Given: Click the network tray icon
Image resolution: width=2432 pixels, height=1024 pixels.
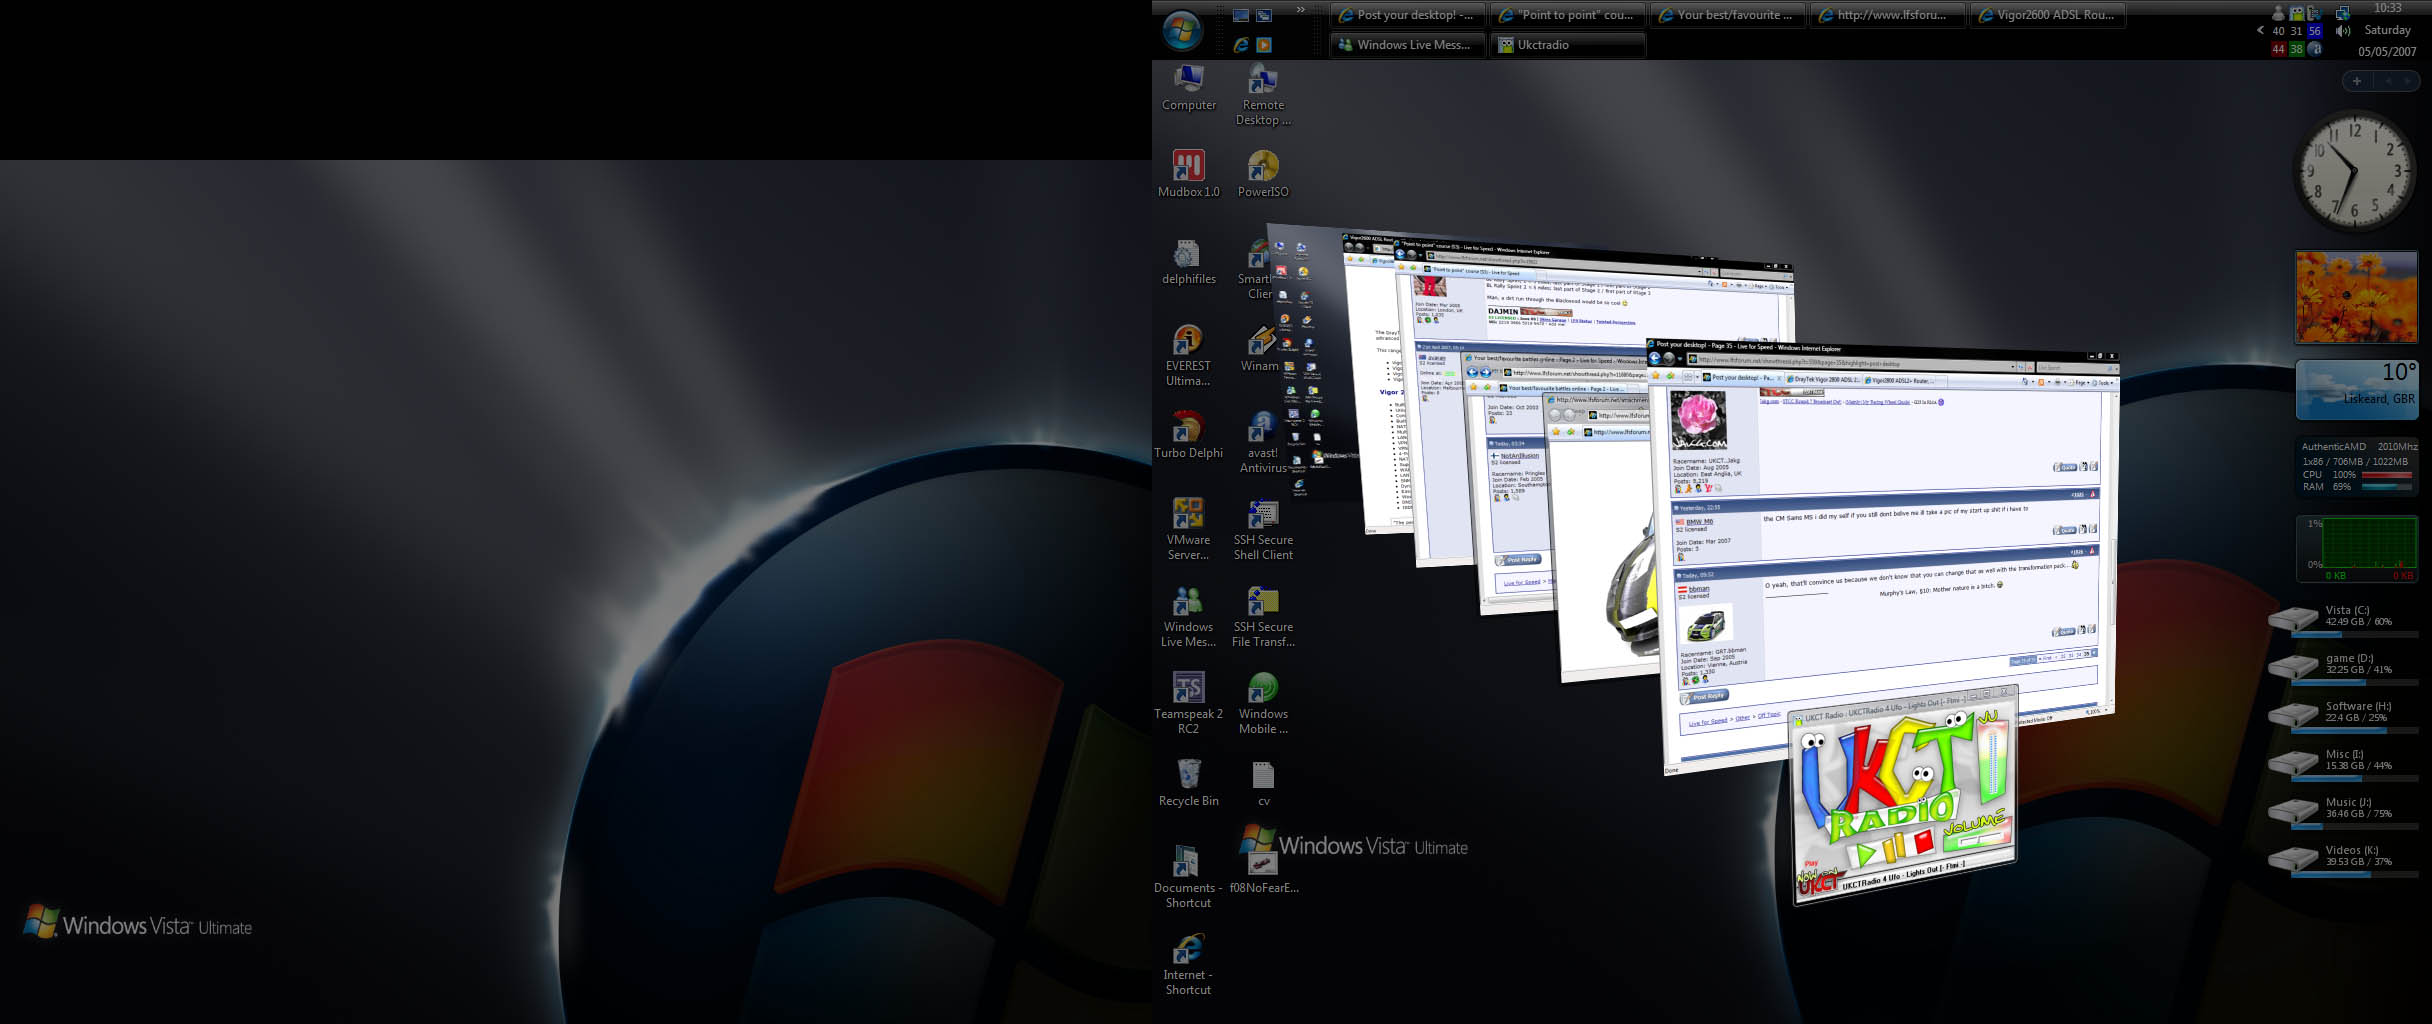Looking at the screenshot, I should pos(2342,13).
